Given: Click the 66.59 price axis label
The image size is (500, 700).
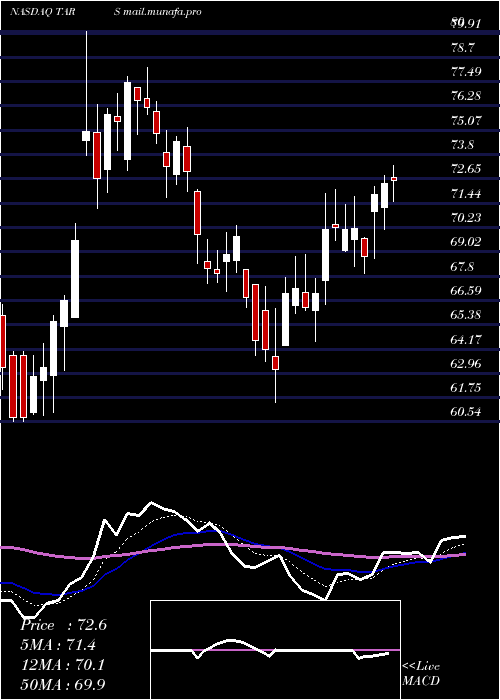Looking at the screenshot, I should point(467,291).
